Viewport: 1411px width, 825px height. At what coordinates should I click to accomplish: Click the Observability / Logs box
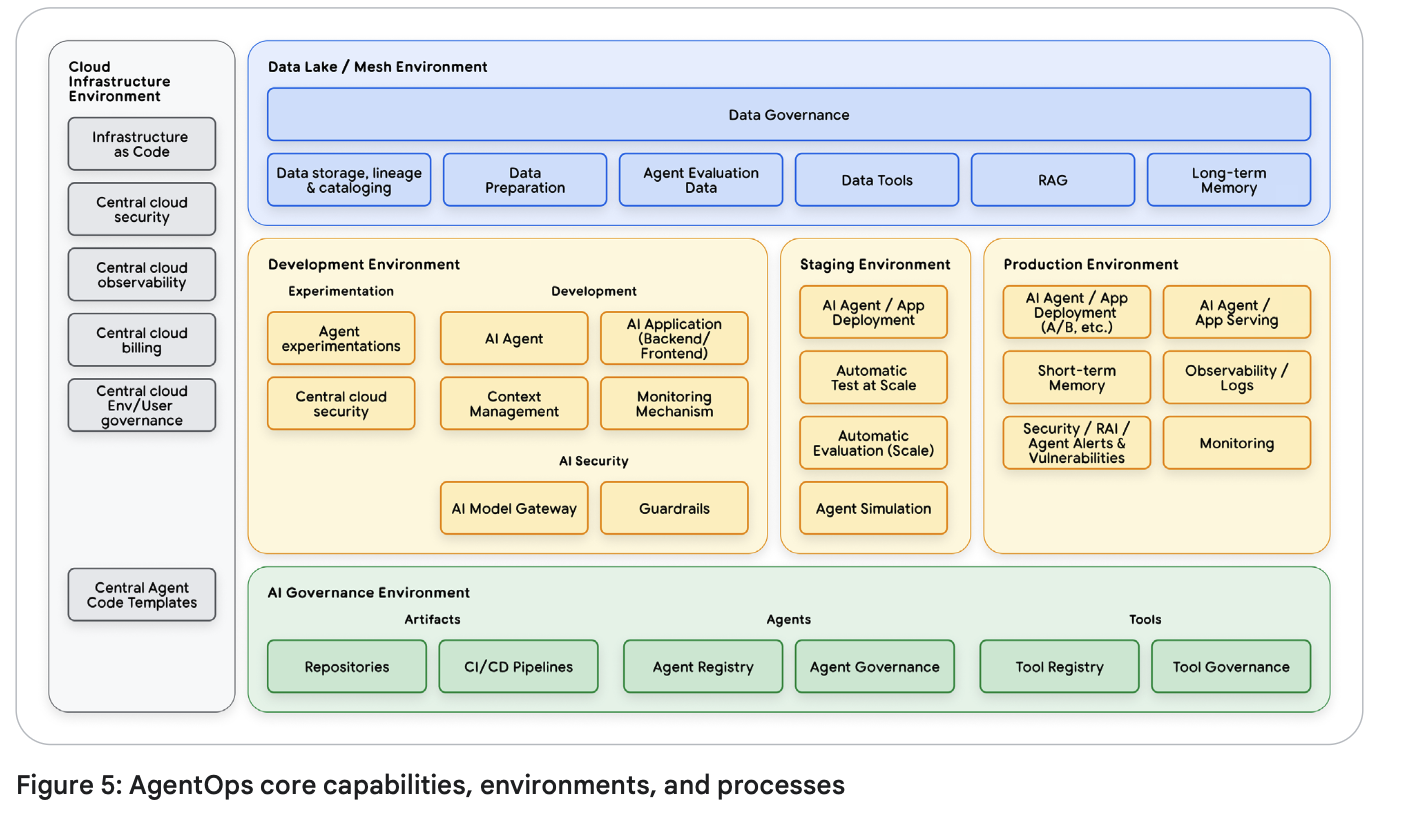[x=1236, y=377]
